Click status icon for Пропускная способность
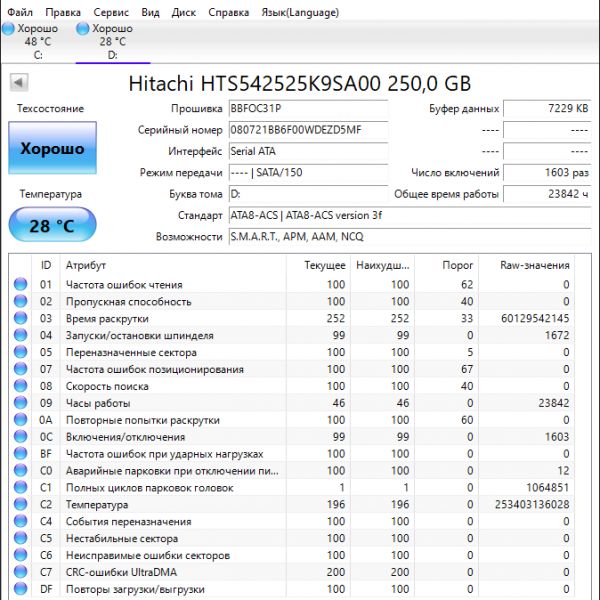 click(20, 301)
